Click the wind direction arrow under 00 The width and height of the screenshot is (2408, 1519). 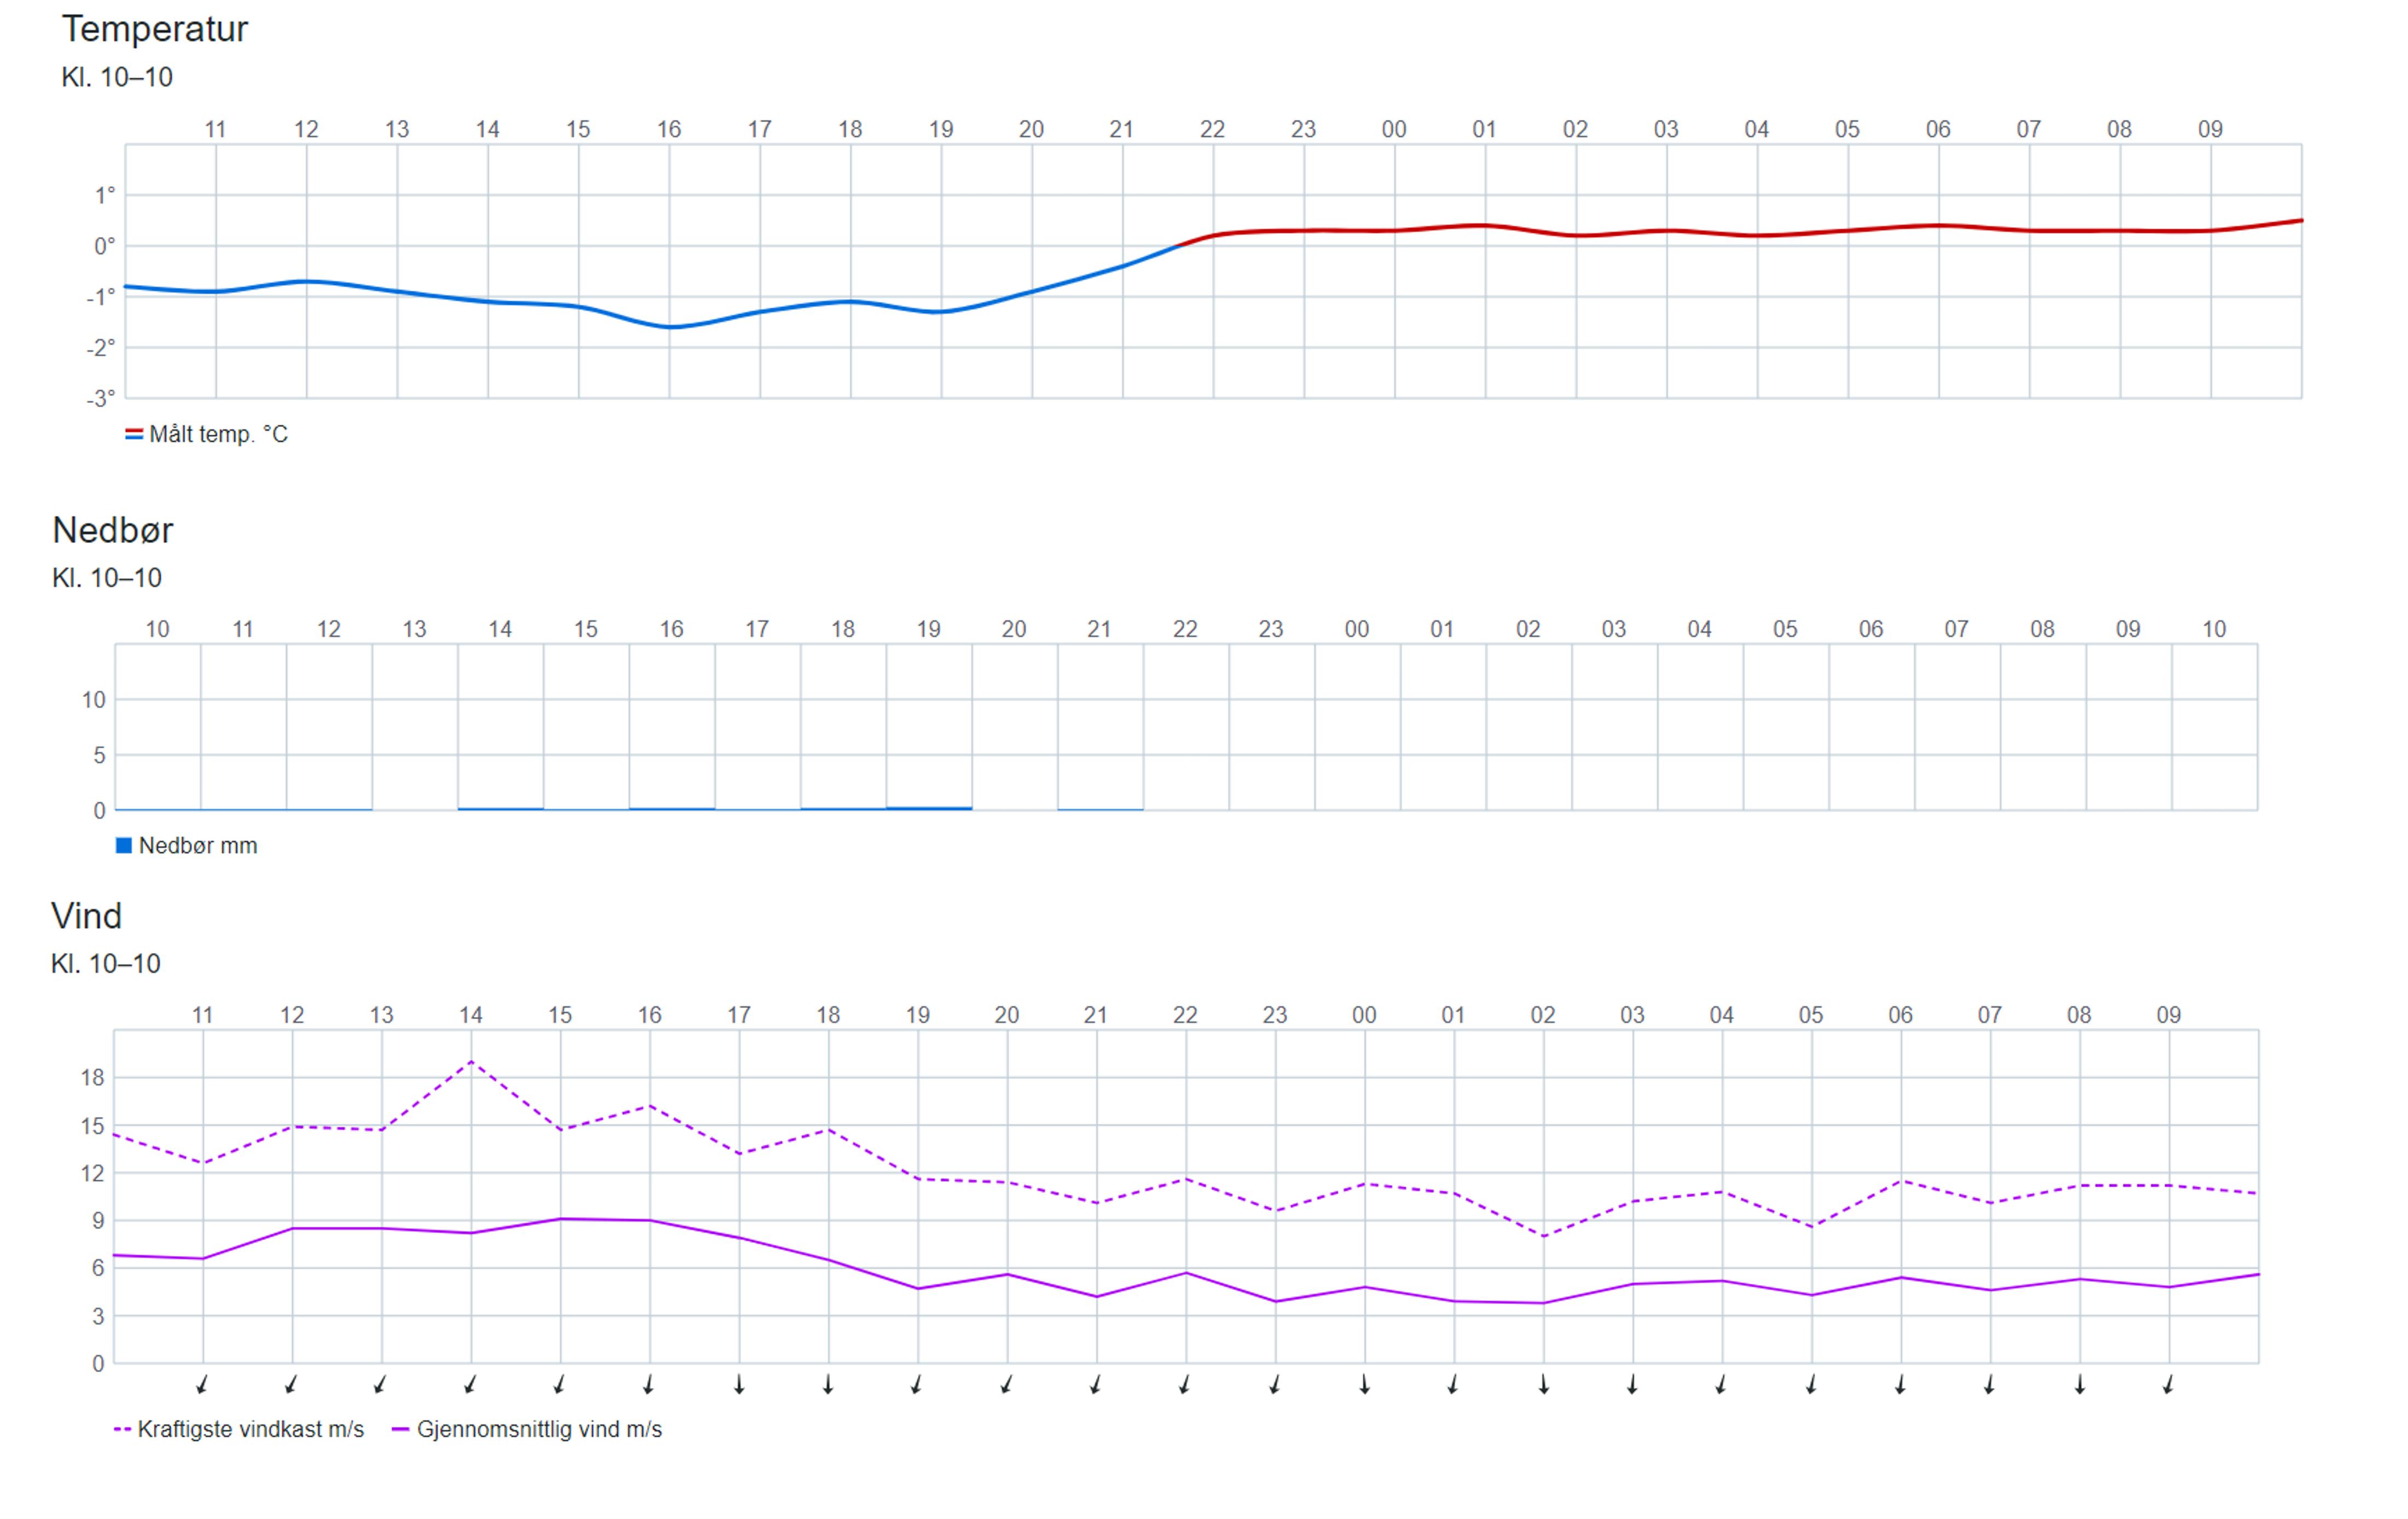(1364, 1385)
